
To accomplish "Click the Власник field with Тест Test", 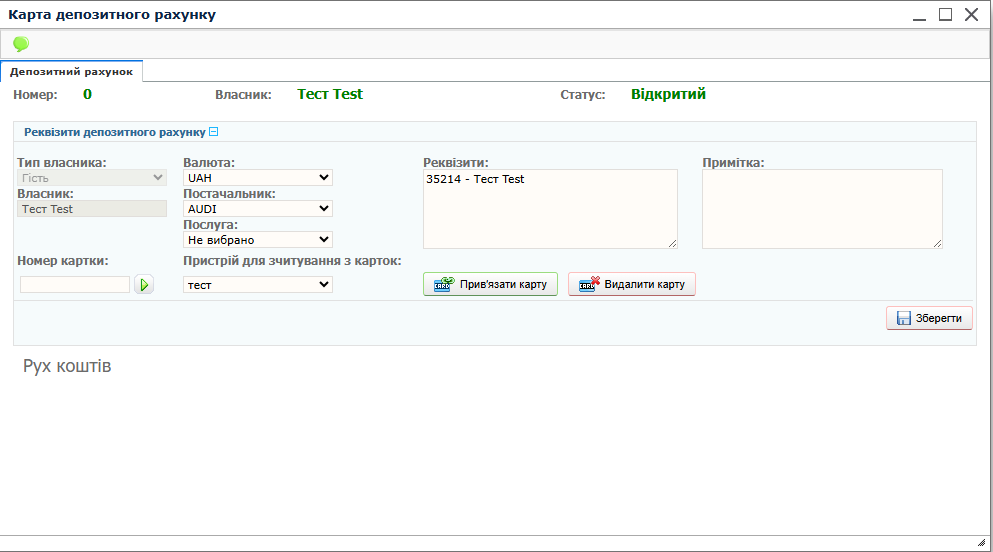I will point(92,209).
